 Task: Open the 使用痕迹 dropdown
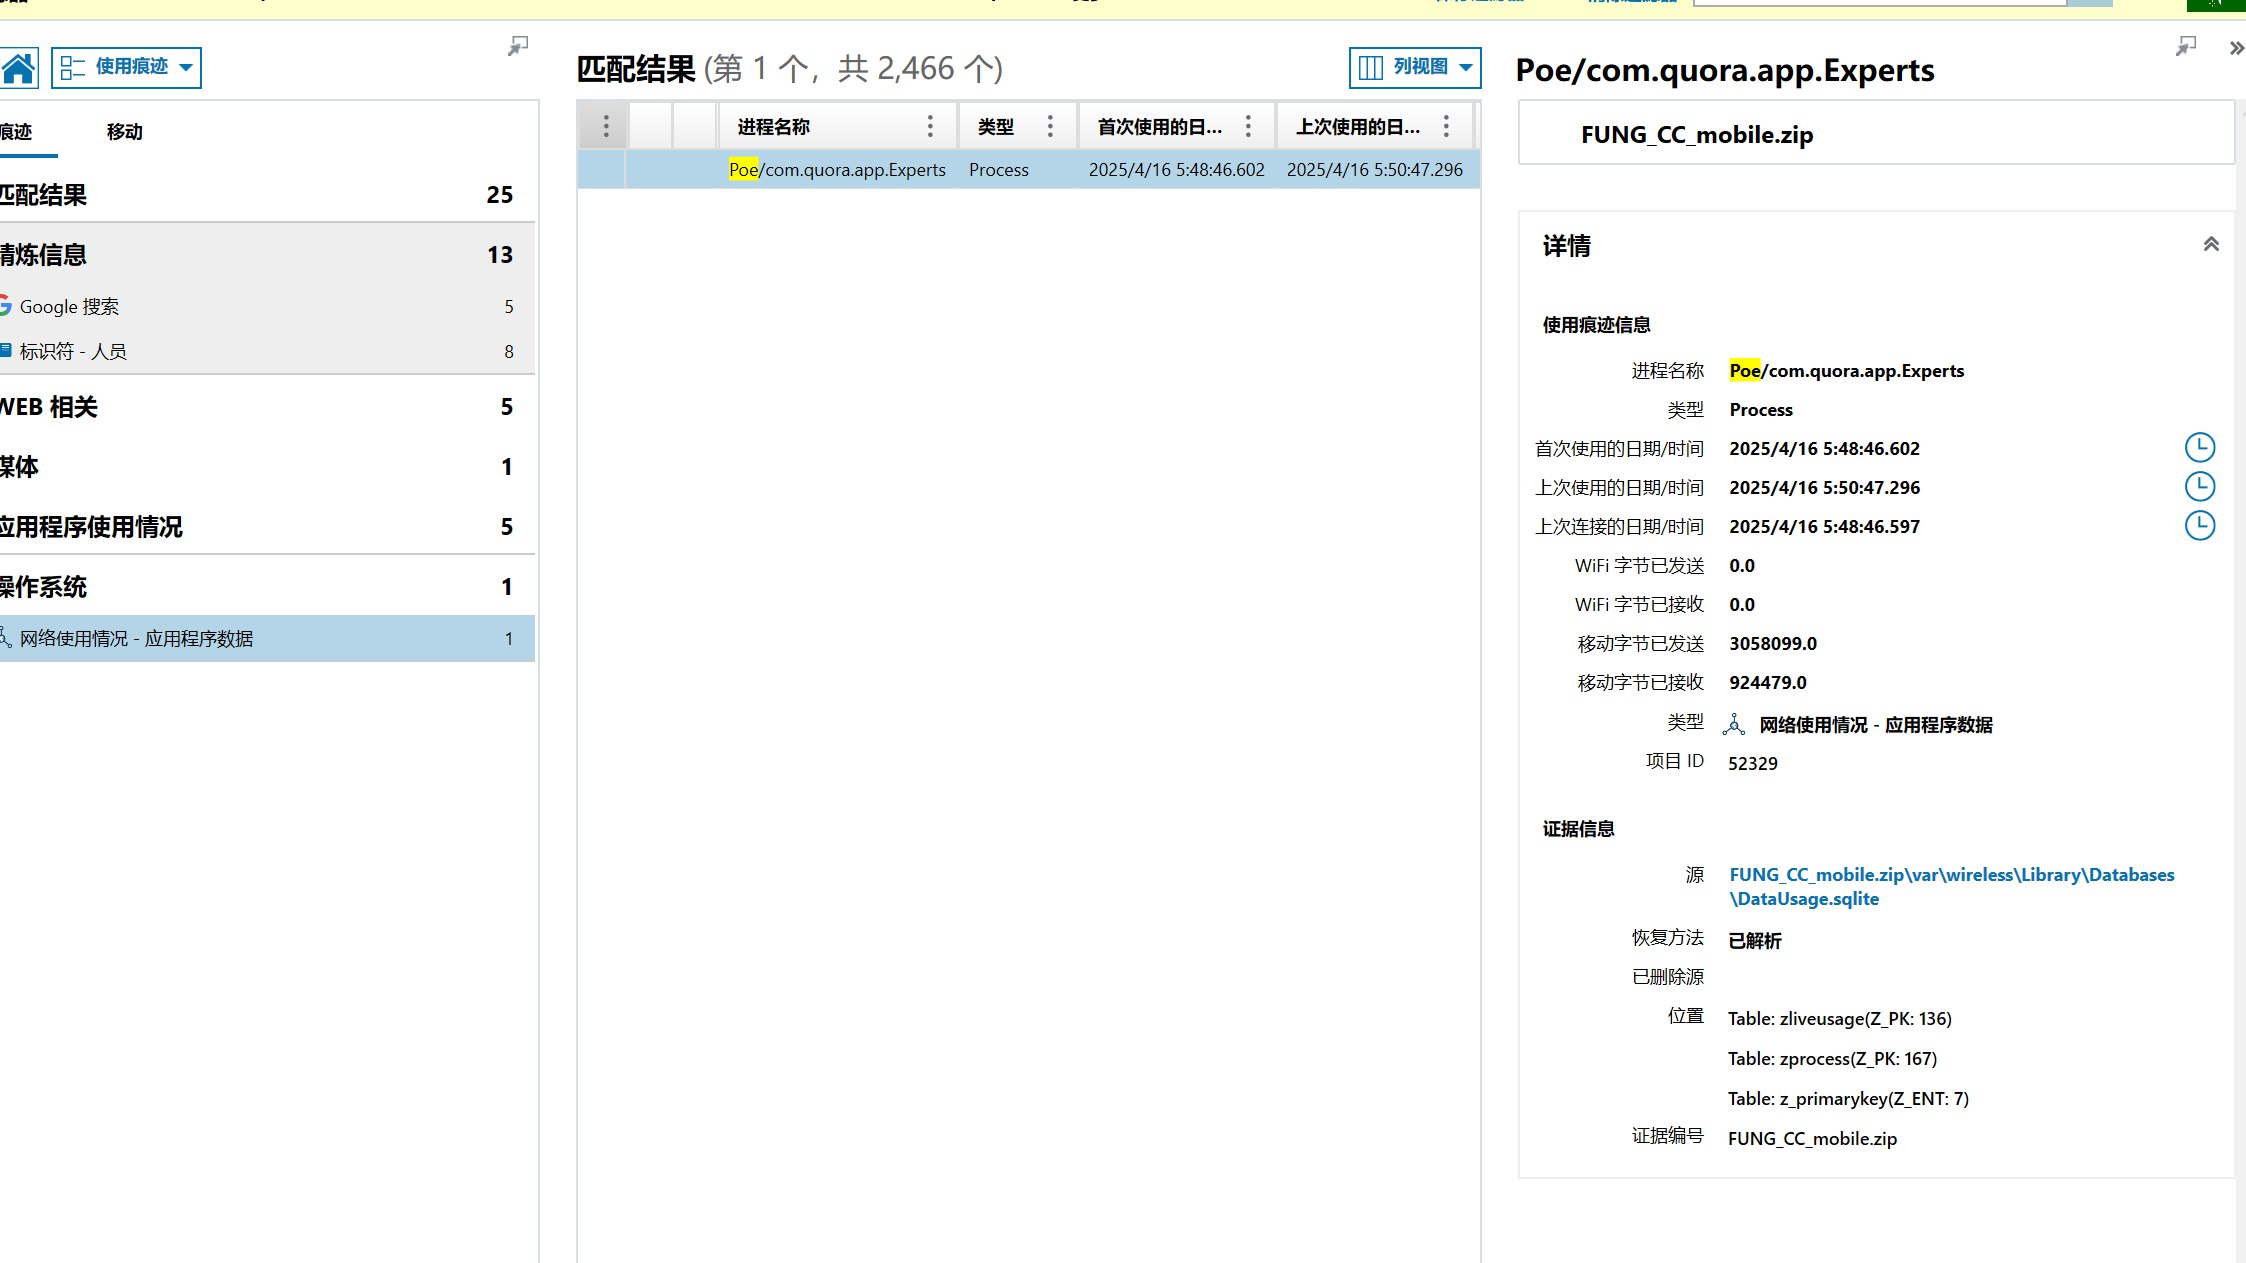coord(126,68)
